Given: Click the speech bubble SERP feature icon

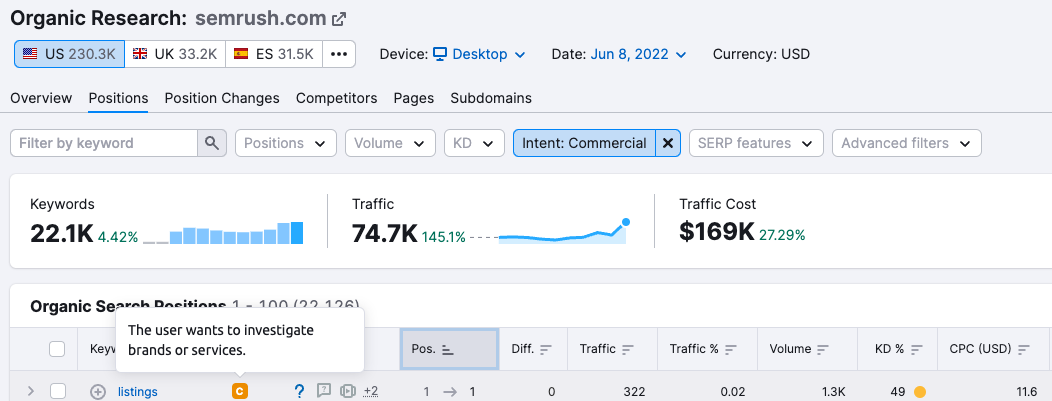Looking at the screenshot, I should (324, 390).
